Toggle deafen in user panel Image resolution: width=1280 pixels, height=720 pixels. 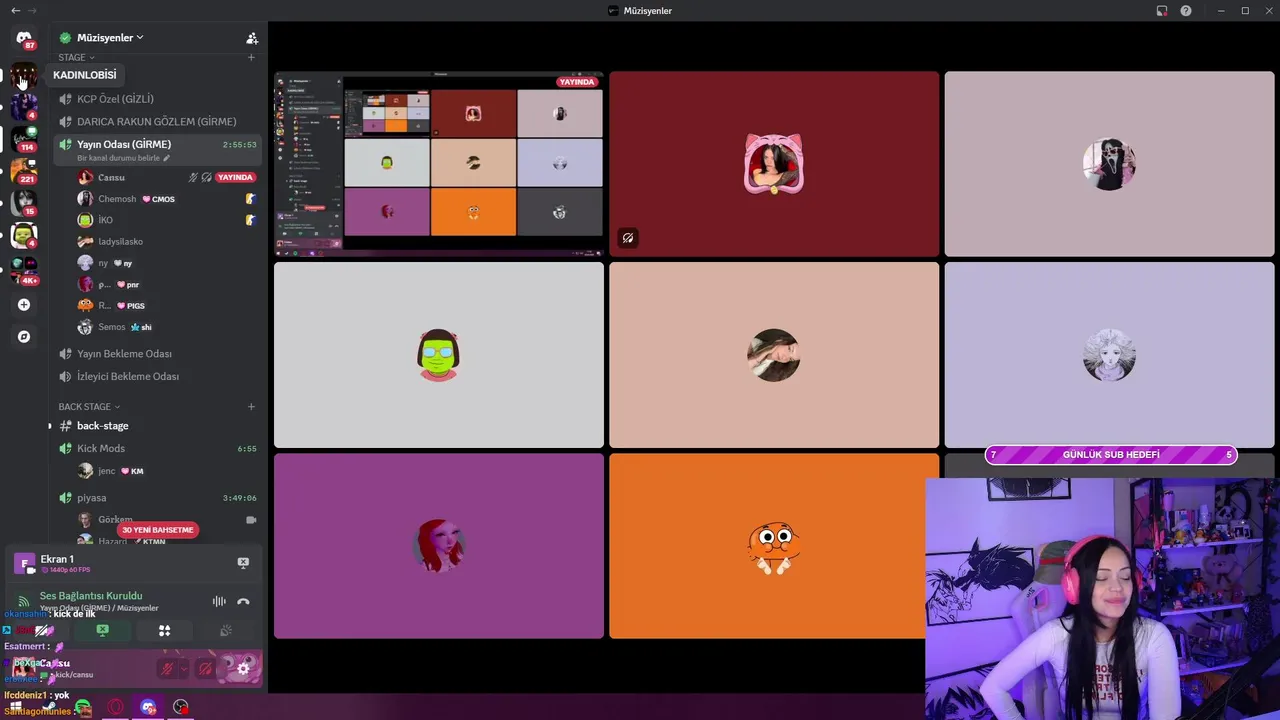click(205, 669)
